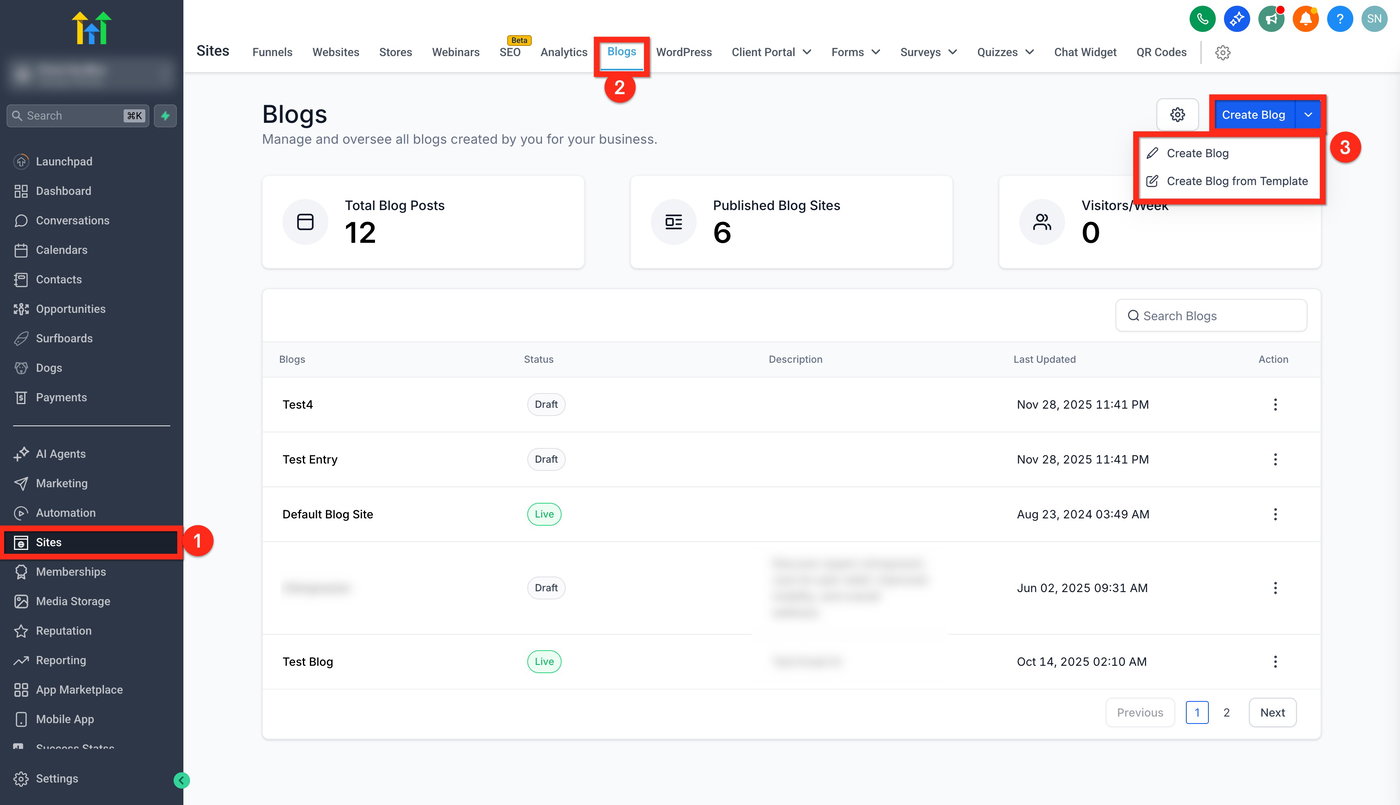Image resolution: width=1400 pixels, height=805 pixels.
Task: Open blog settings gear beside Create Blog
Action: click(1177, 115)
